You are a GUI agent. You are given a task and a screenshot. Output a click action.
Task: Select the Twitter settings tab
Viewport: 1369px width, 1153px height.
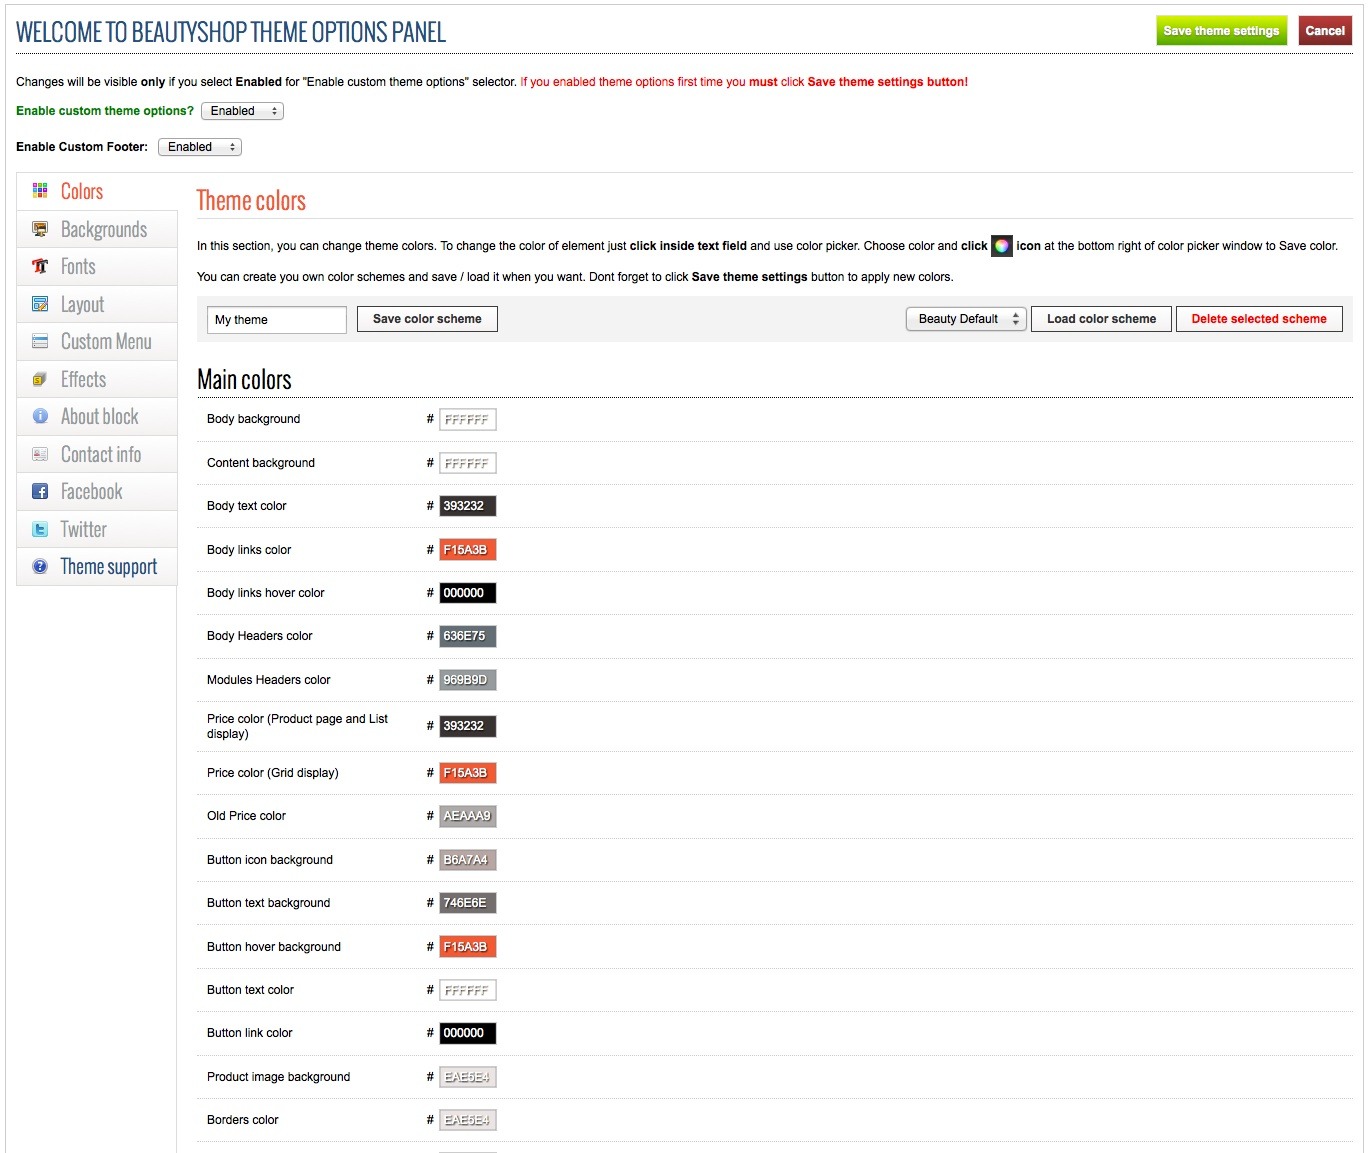click(97, 529)
